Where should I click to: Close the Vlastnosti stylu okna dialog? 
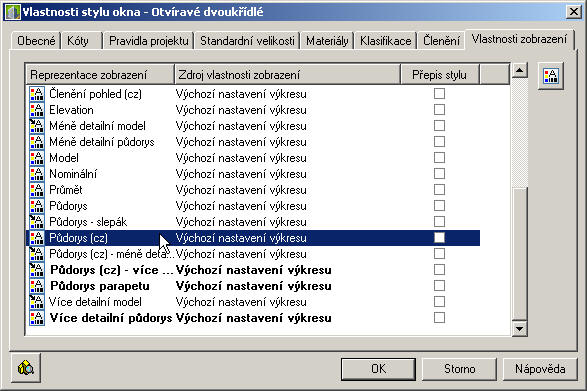pyautogui.click(x=574, y=12)
